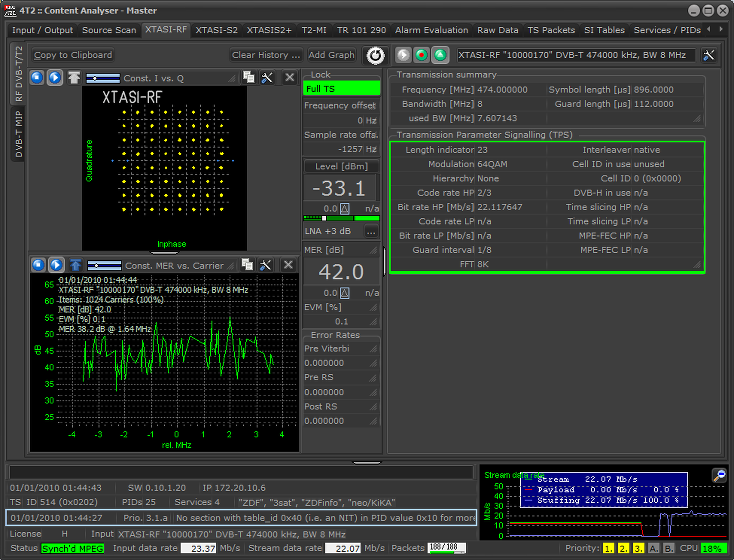This screenshot has width=734, height=560.
Task: Open the Raw Data tab
Action: click(x=498, y=30)
